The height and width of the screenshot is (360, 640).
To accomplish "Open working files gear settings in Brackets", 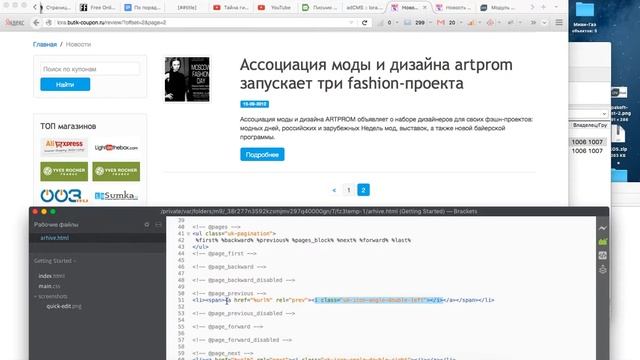I will (147, 224).
